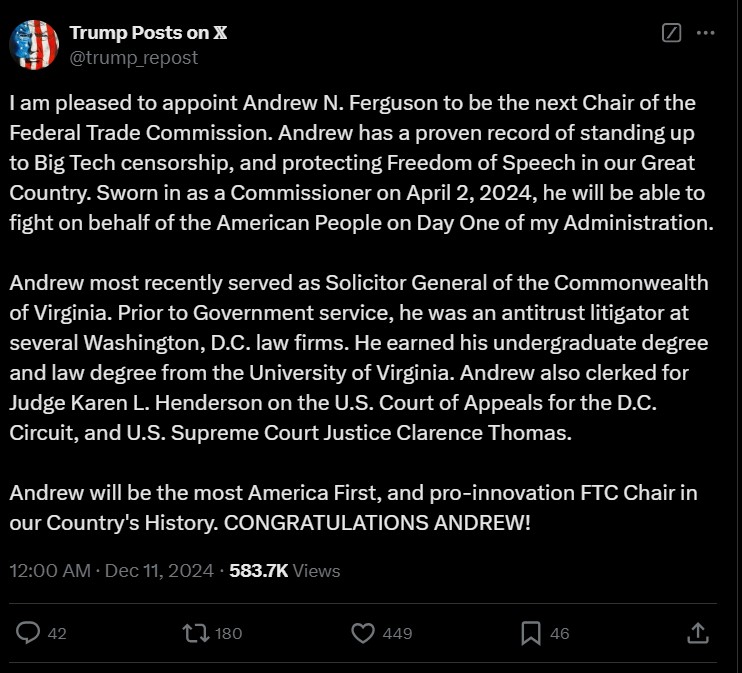This screenshot has height=673, width=742.
Task: Open the three-dot more options menu
Action: [705, 33]
